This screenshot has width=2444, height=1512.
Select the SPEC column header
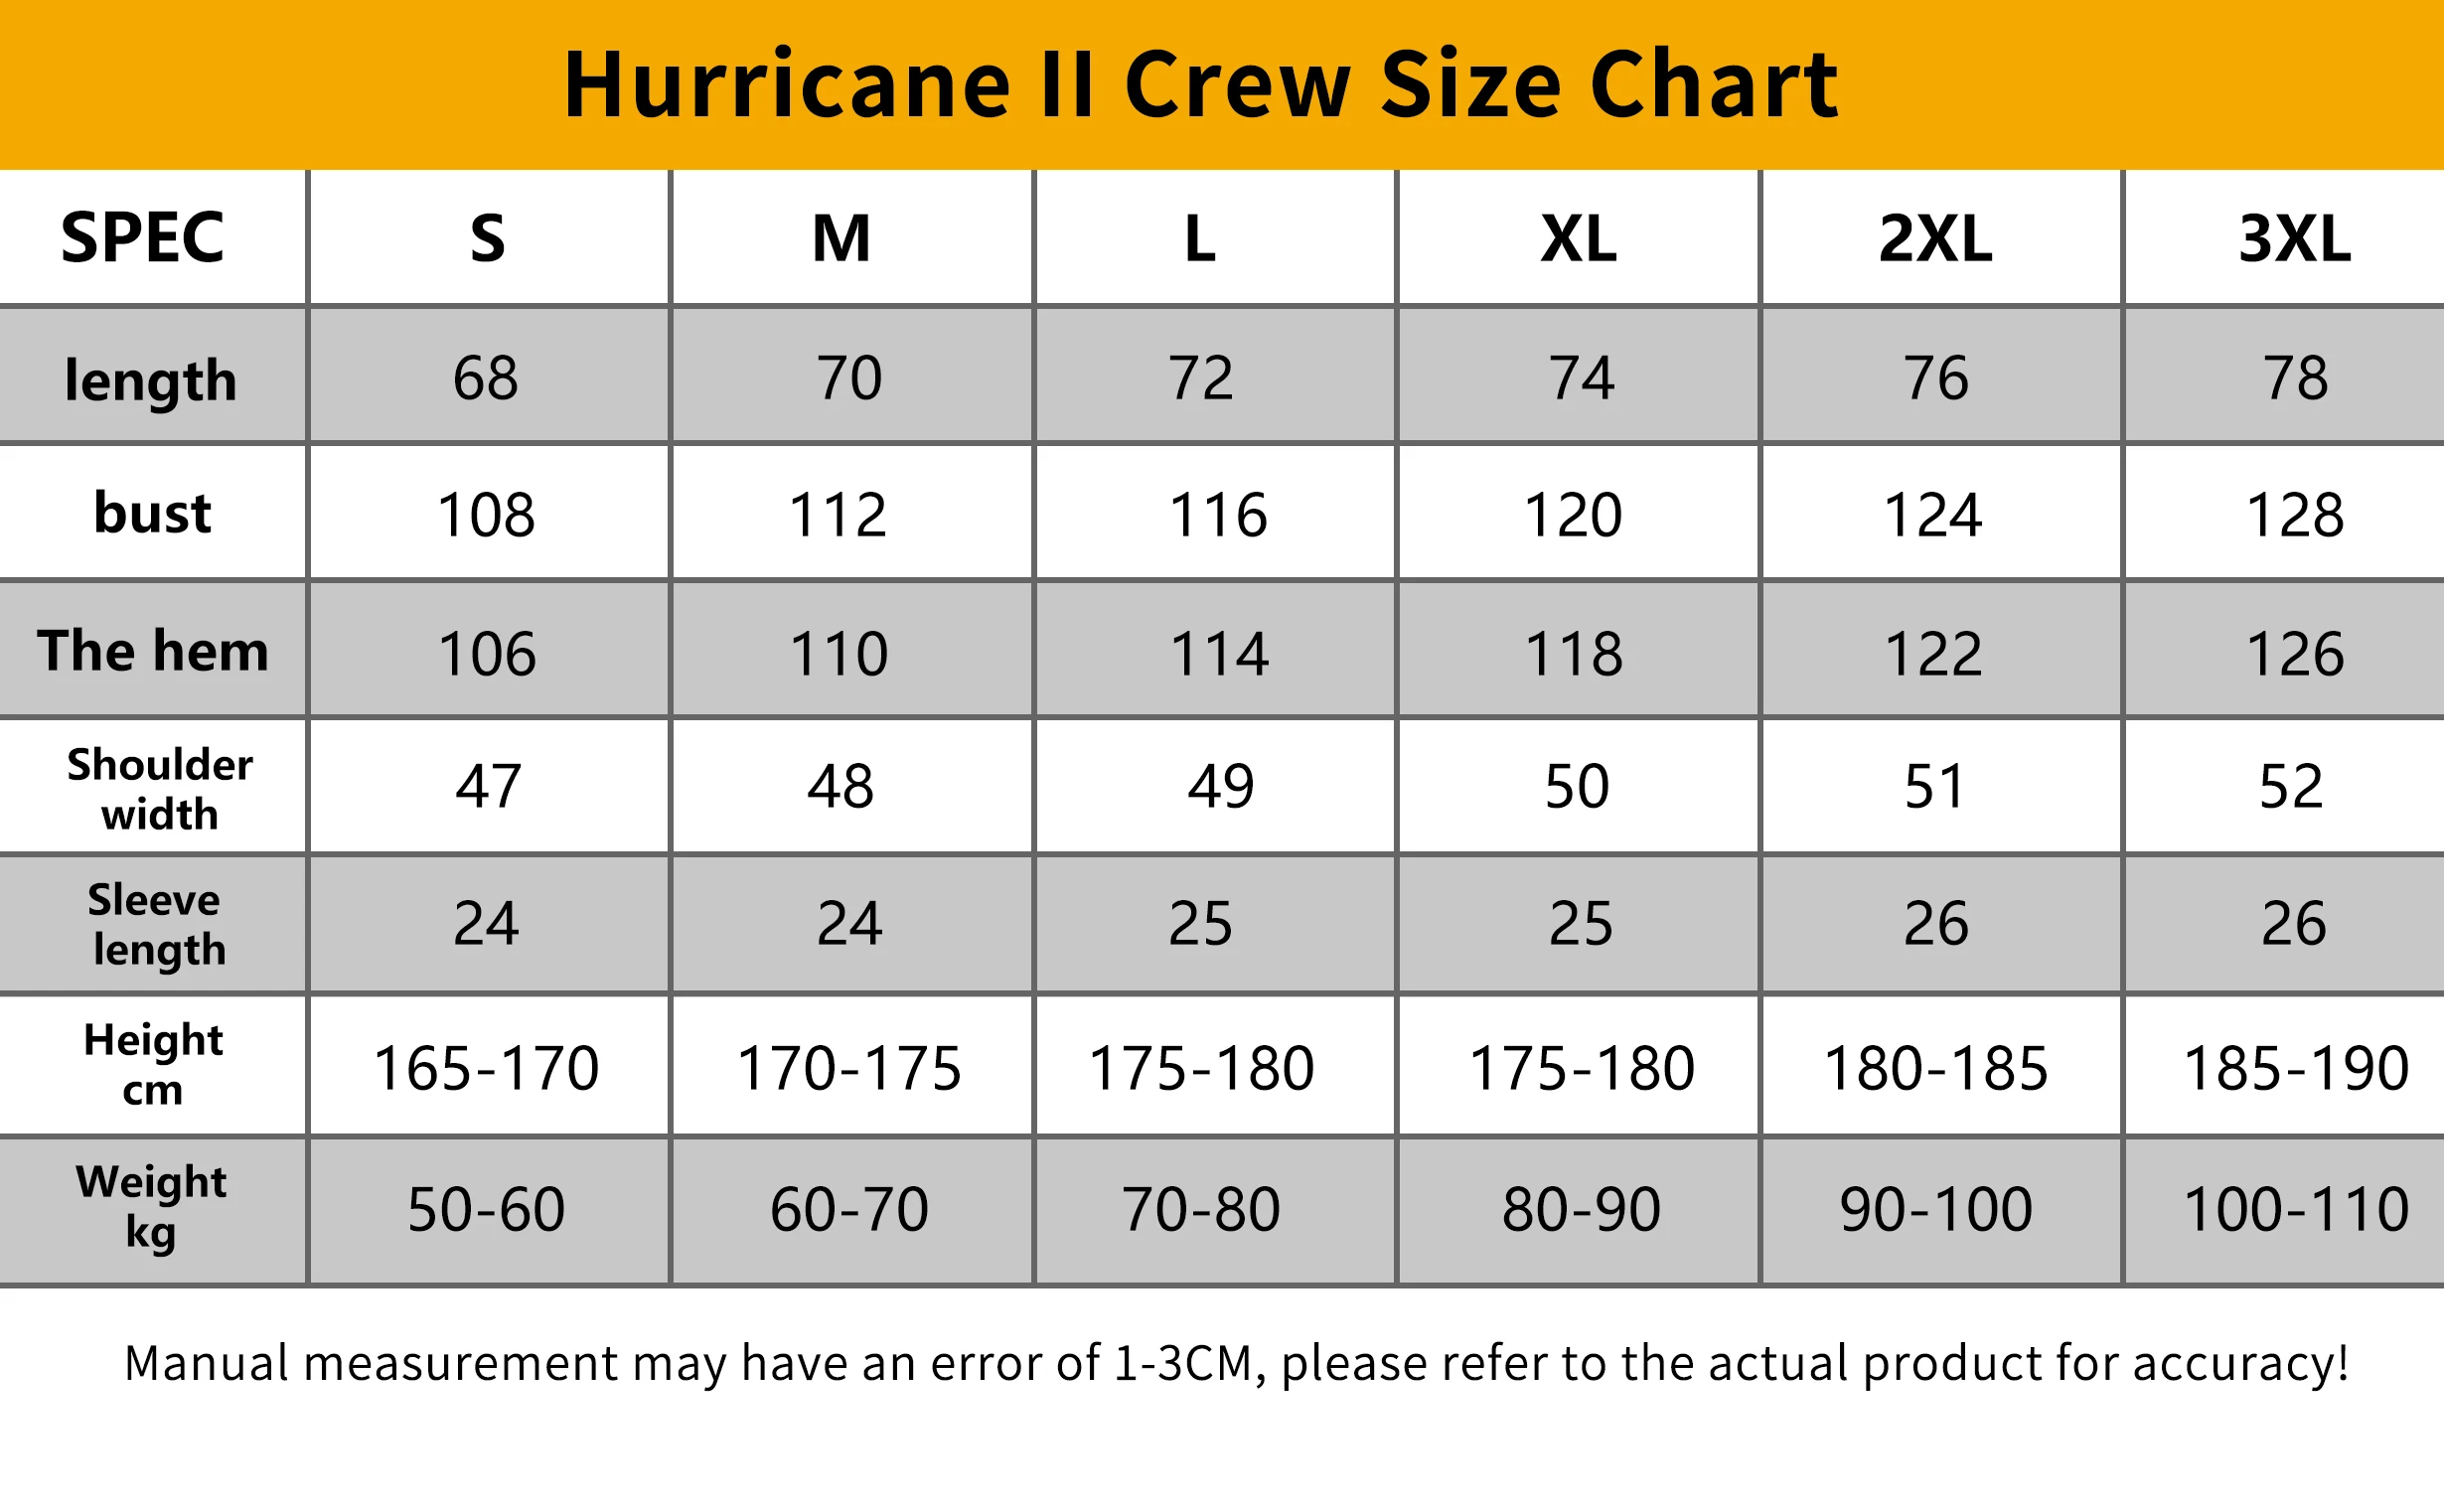click(x=143, y=238)
